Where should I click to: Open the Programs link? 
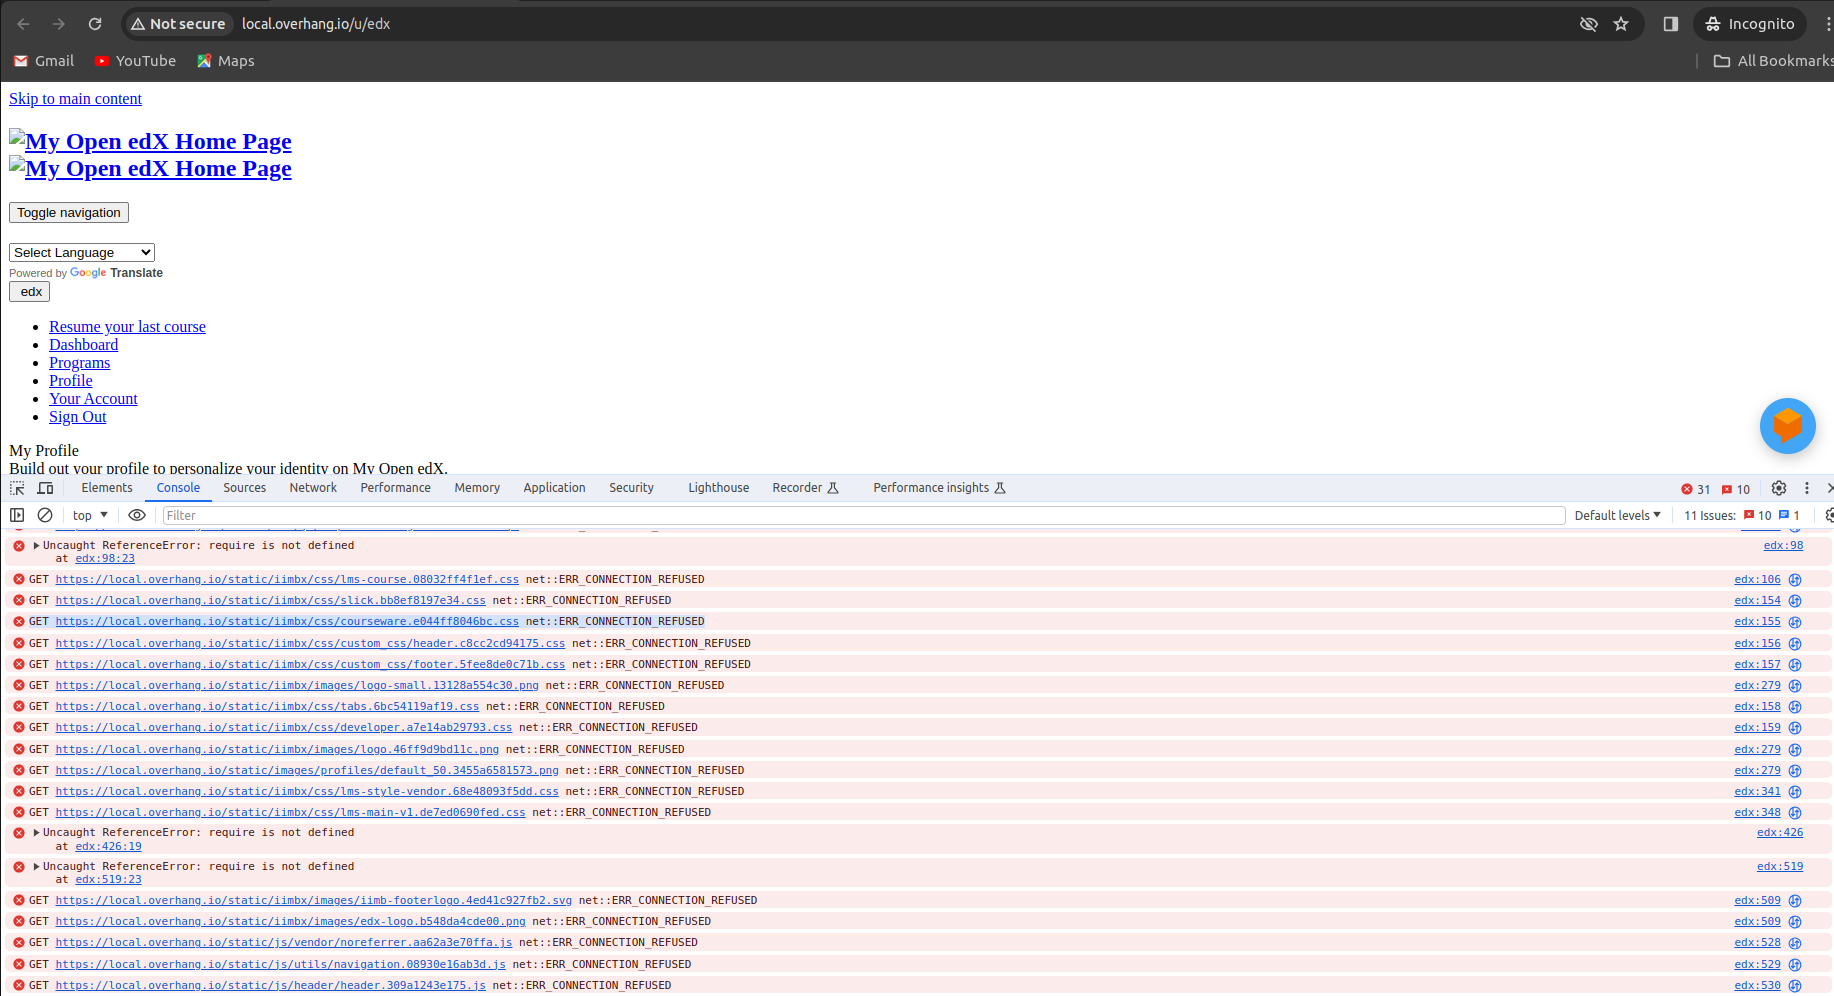pyautogui.click(x=79, y=363)
